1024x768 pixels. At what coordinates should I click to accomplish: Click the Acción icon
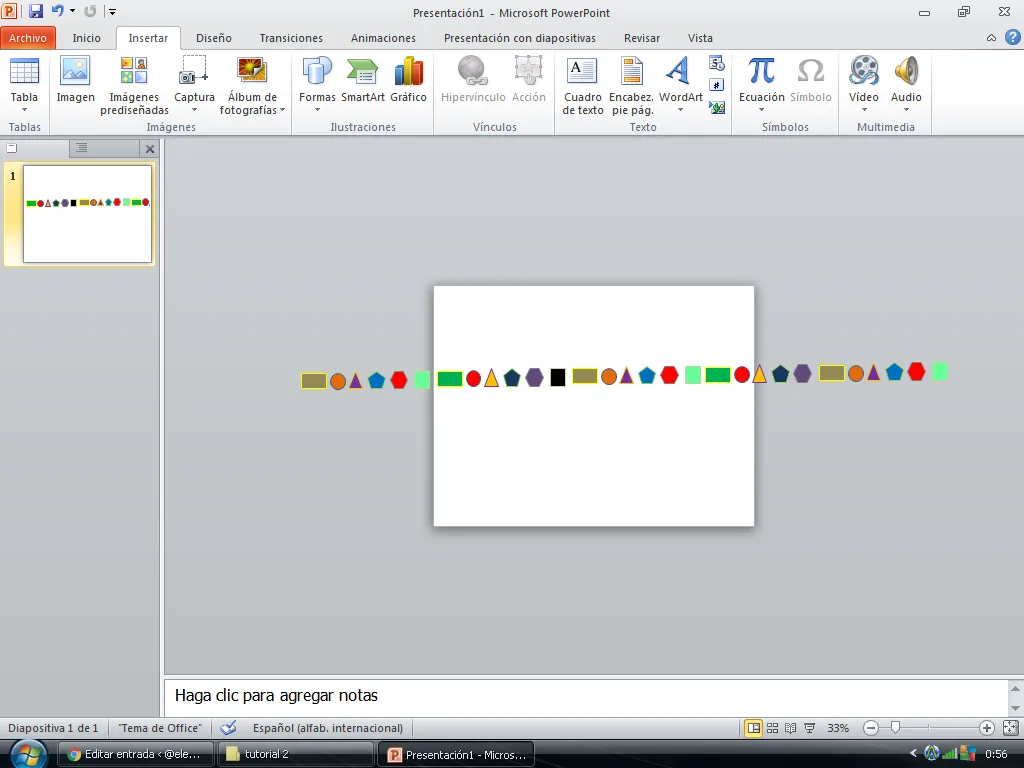click(528, 71)
